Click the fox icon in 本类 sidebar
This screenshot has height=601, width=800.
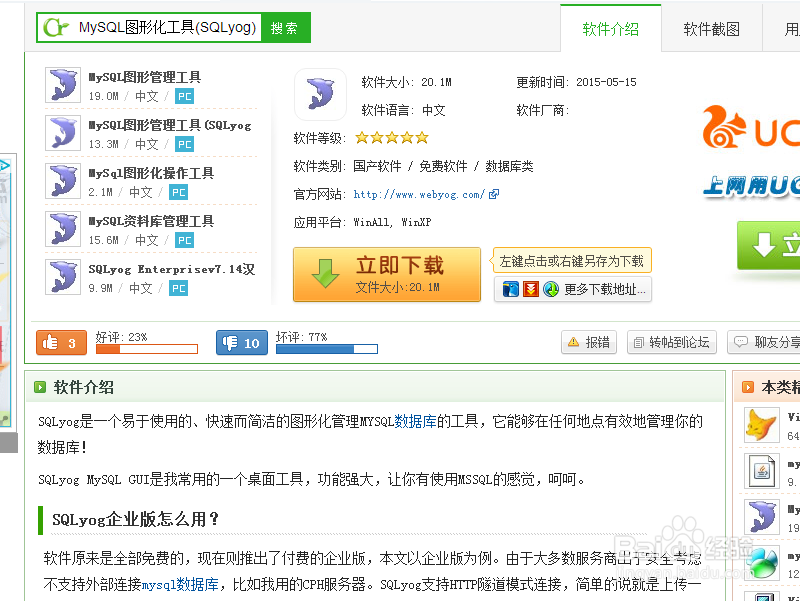[762, 425]
